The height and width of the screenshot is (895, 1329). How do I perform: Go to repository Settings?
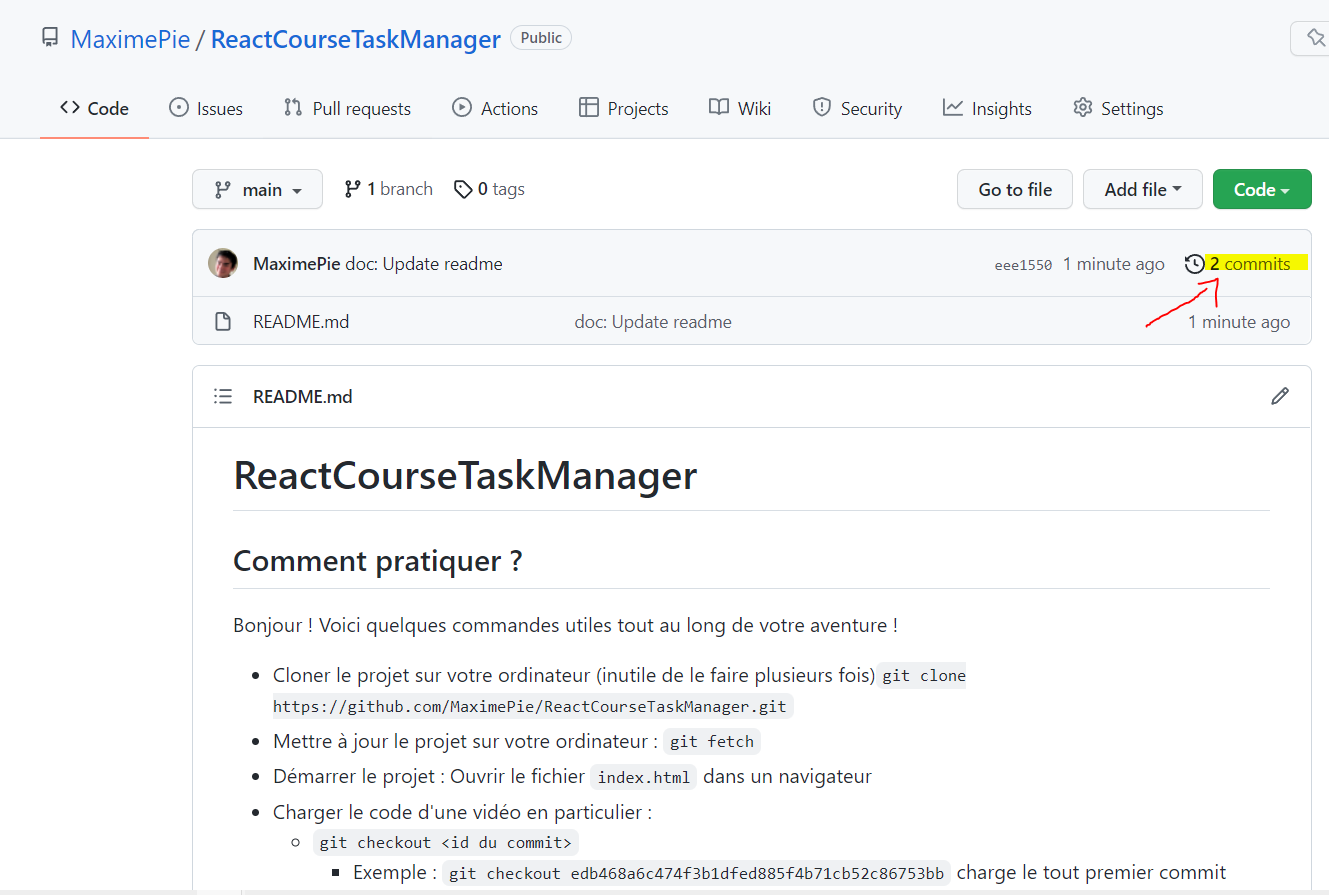pos(1117,107)
